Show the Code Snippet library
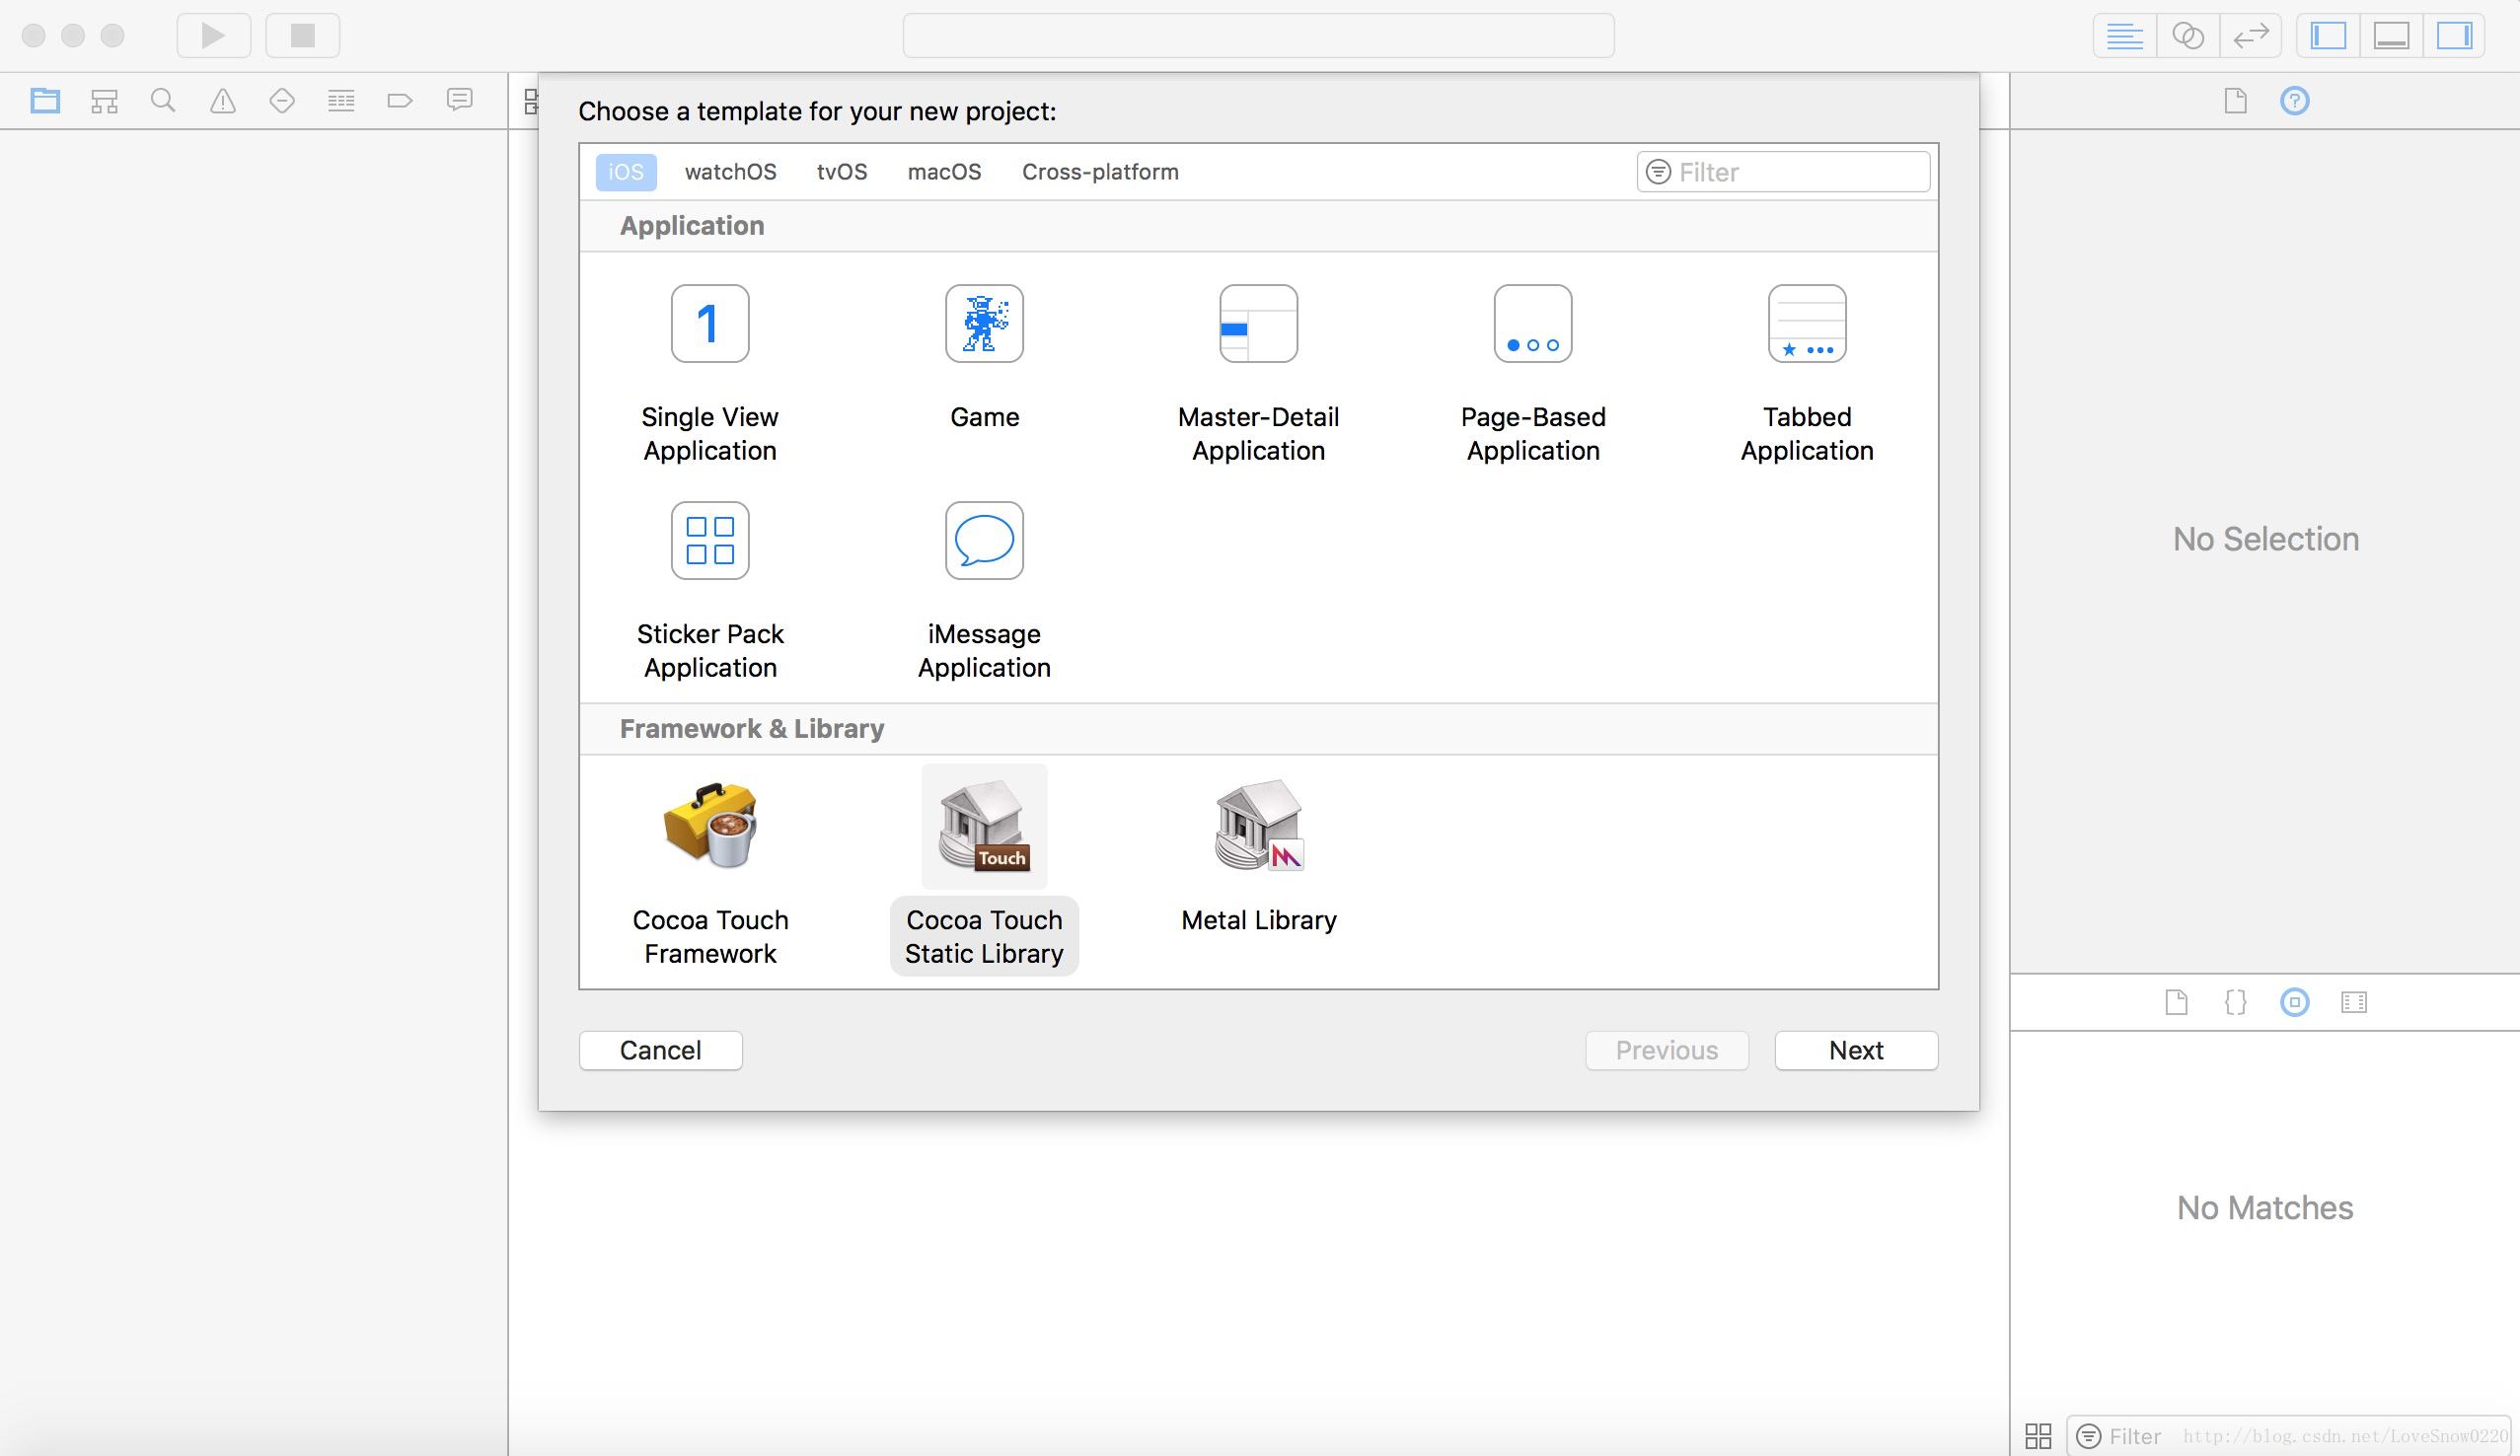Image resolution: width=2520 pixels, height=1456 pixels. (2236, 1002)
